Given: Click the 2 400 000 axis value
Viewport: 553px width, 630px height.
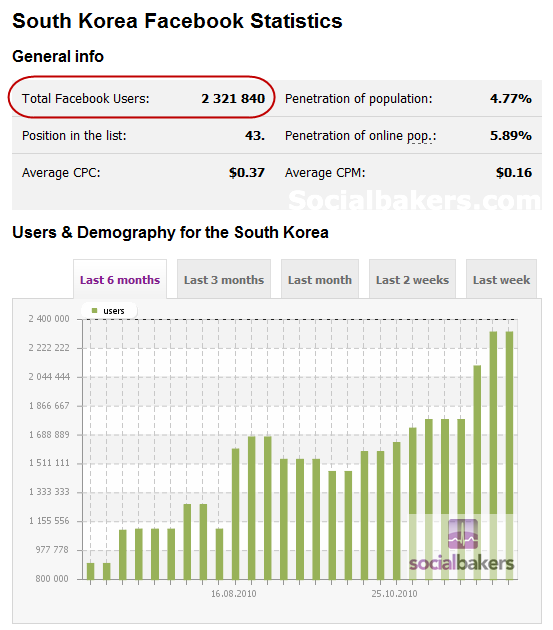Looking at the screenshot, I should click(49, 319).
